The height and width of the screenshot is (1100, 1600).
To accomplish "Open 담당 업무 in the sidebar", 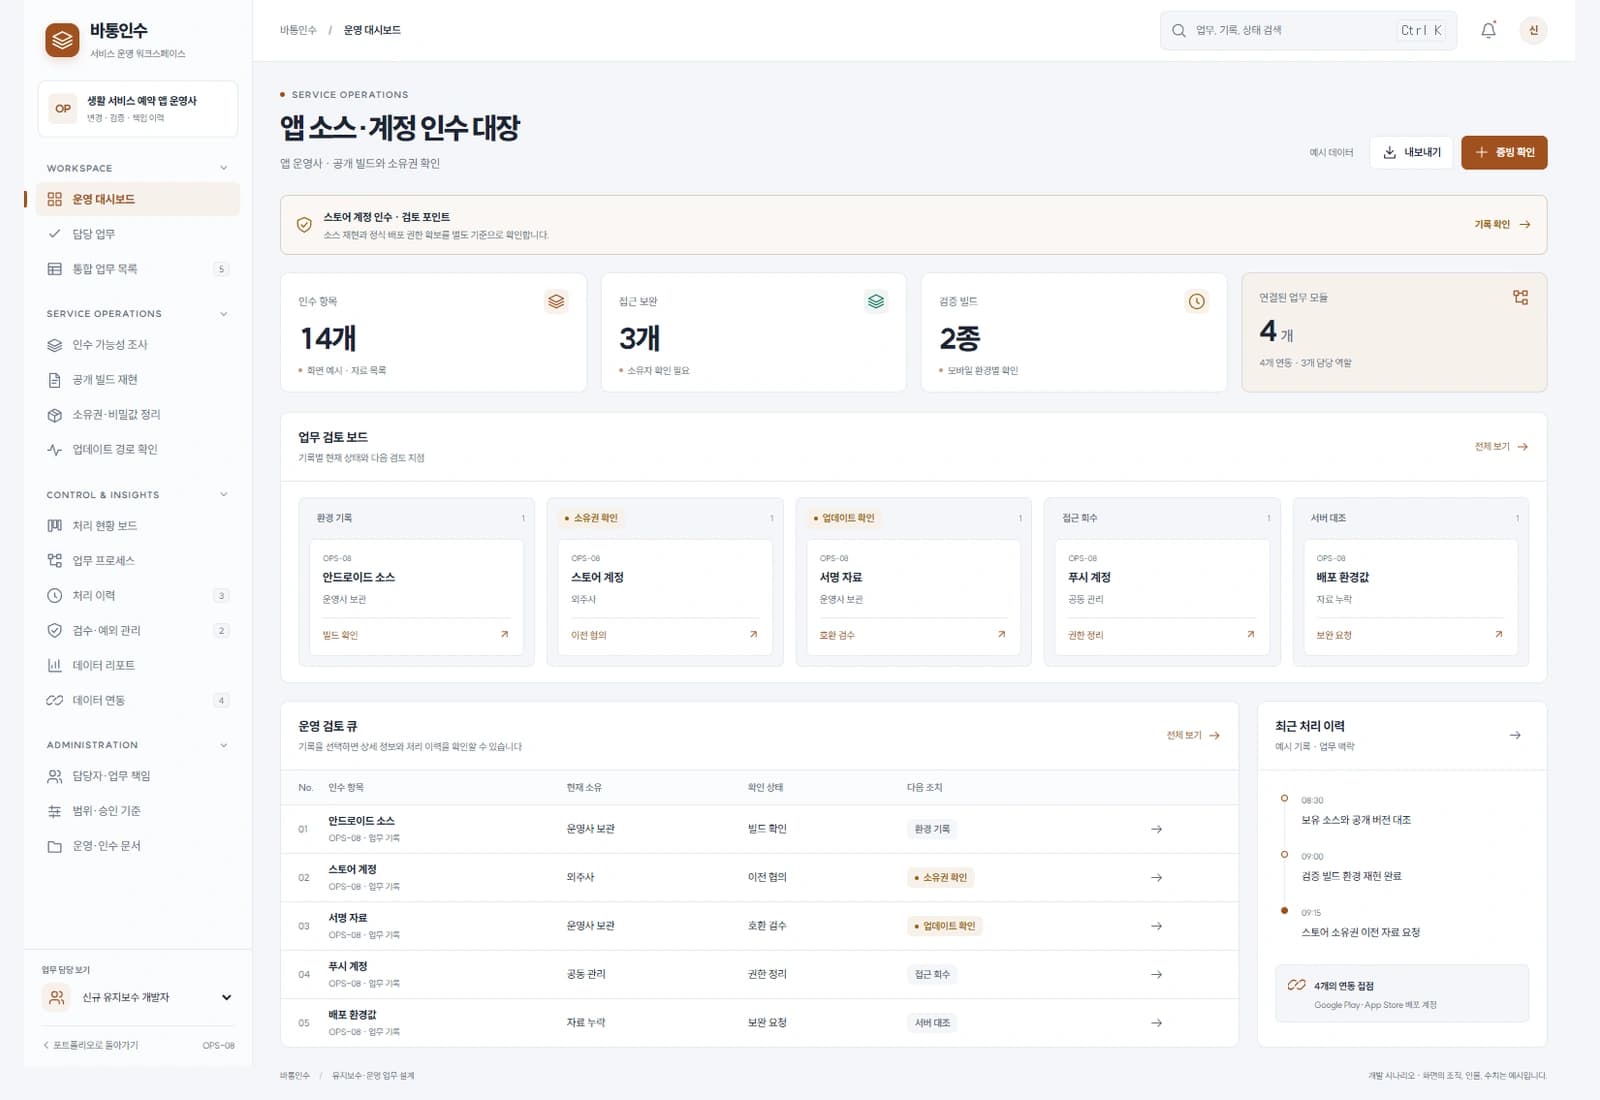I will (x=138, y=234).
